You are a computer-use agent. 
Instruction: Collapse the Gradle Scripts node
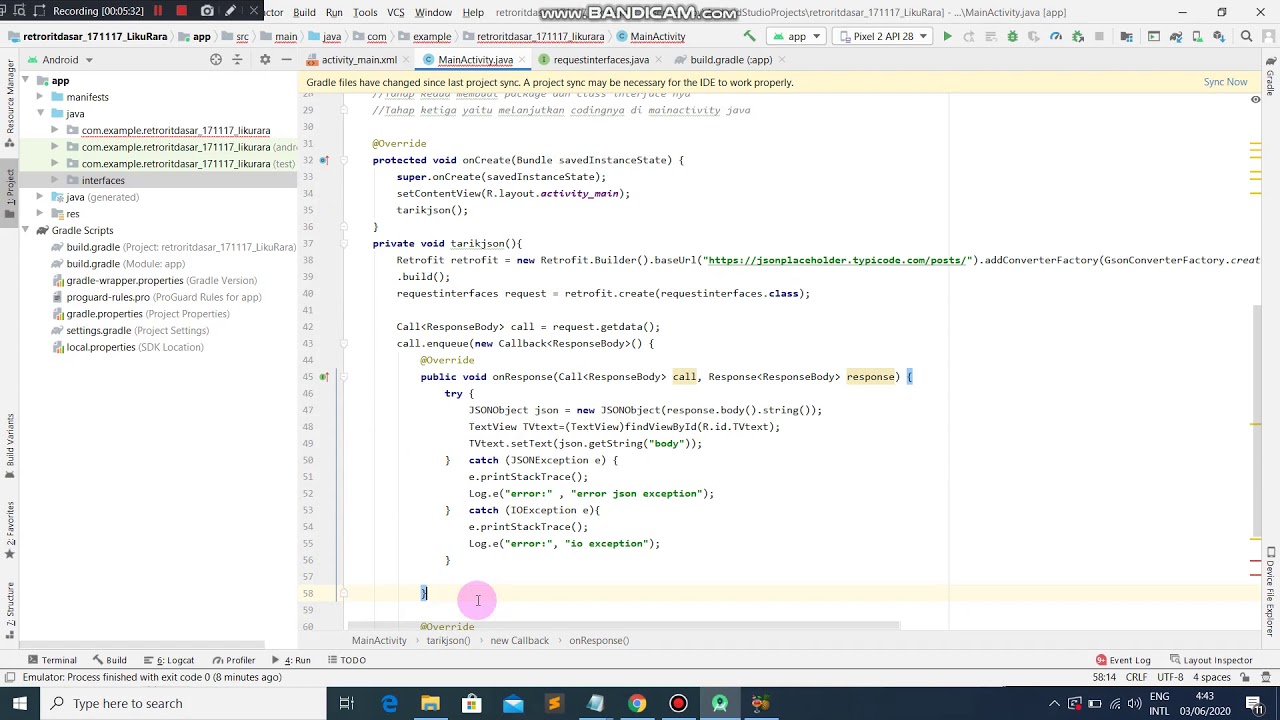pyautogui.click(x=27, y=230)
